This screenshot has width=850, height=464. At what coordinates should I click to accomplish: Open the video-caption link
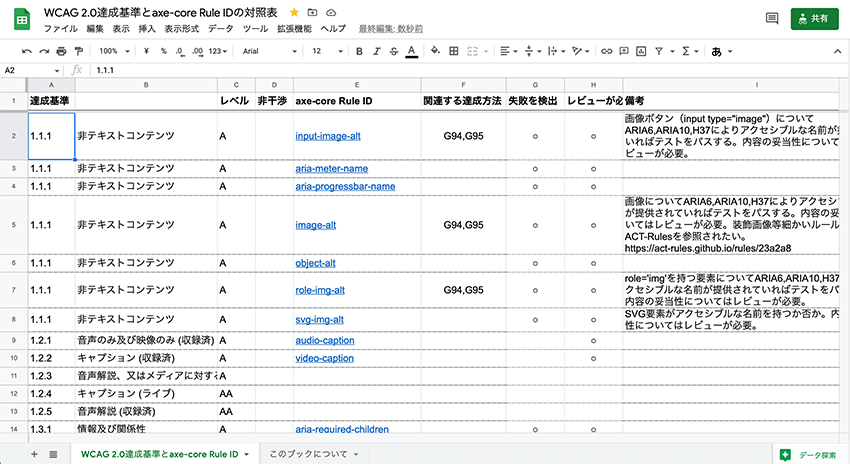324,358
